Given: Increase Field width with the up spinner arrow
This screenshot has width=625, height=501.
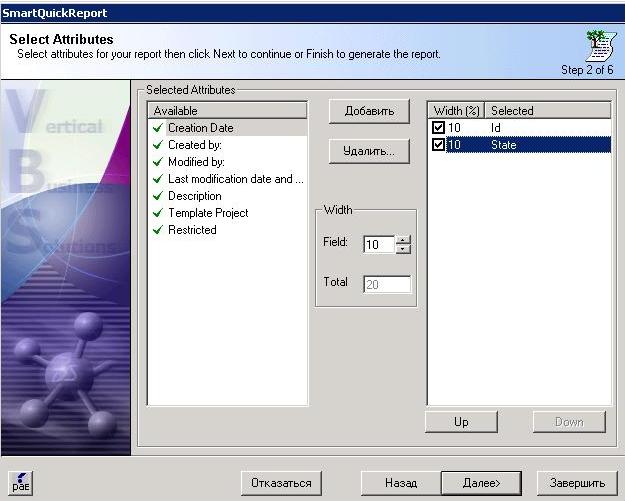Looking at the screenshot, I should tap(403, 240).
